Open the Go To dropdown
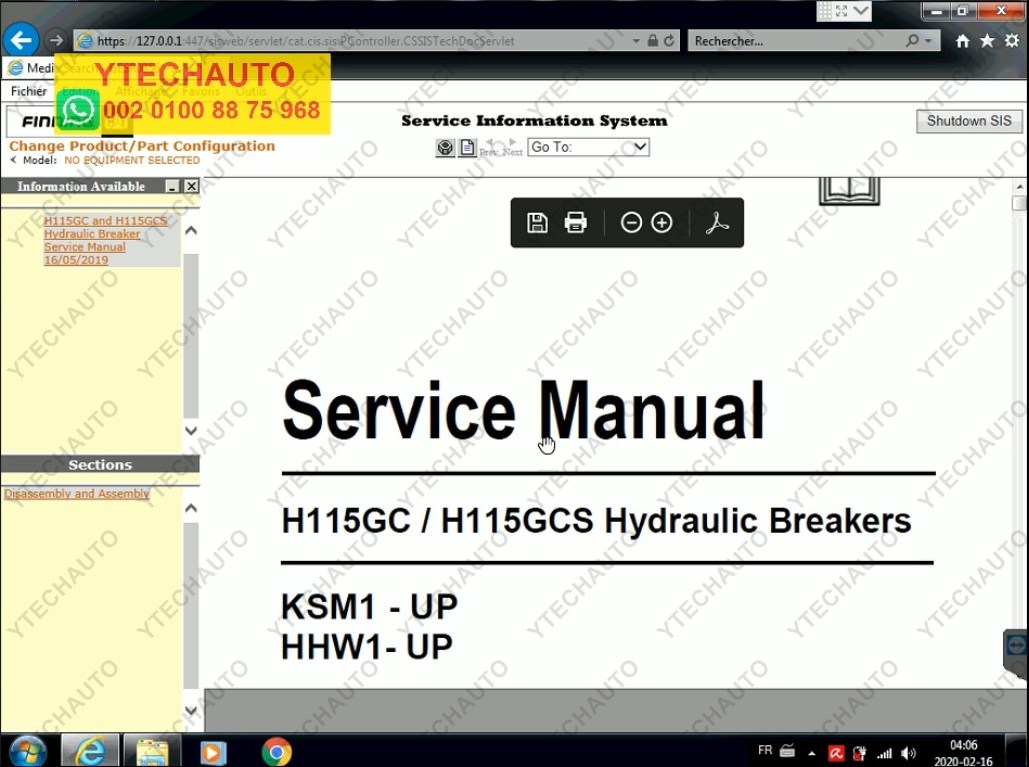Viewport: 1029px width, 767px height. pyautogui.click(x=588, y=147)
